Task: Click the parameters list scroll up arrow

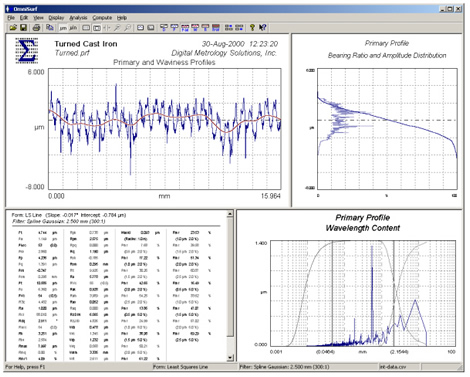Action: pyautogui.click(x=230, y=214)
